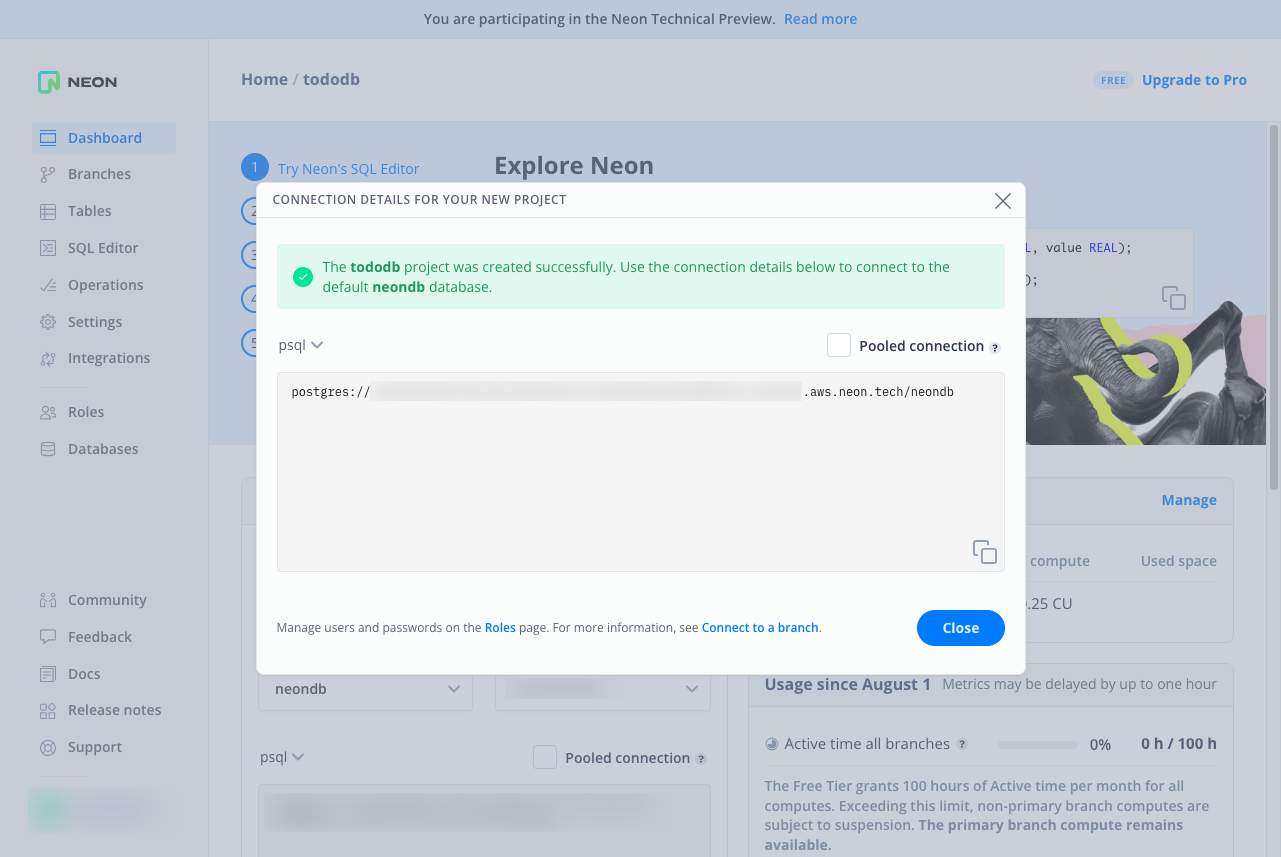This screenshot has height=857, width=1281.
Task: Click the Branches fork icon in the sidebar
Action: pos(48,174)
